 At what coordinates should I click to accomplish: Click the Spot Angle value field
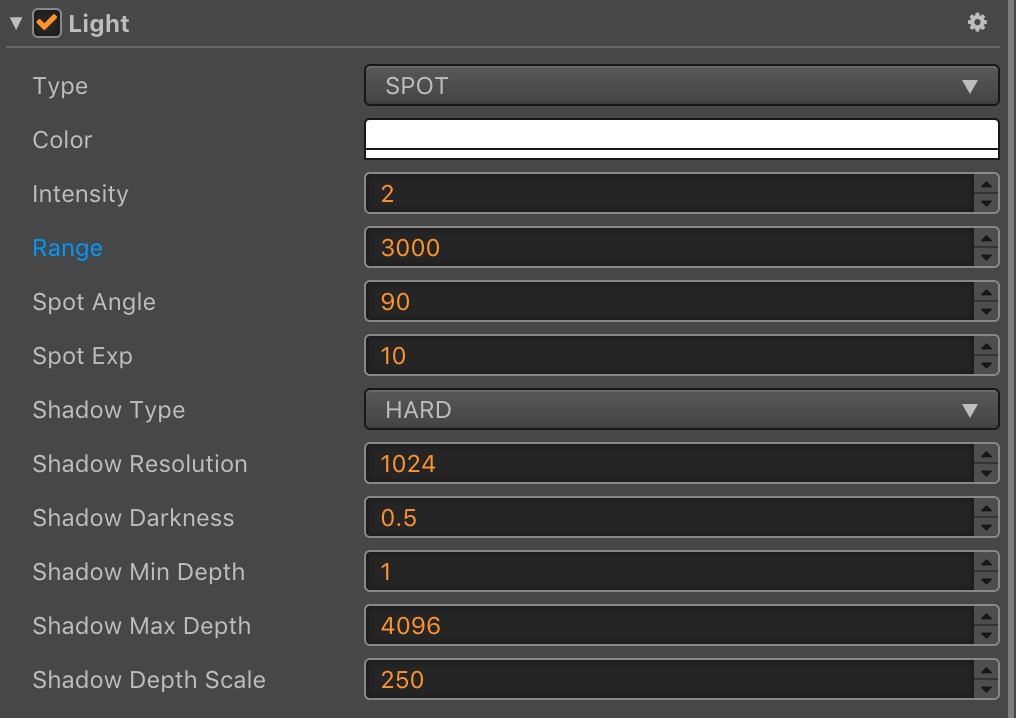(669, 301)
